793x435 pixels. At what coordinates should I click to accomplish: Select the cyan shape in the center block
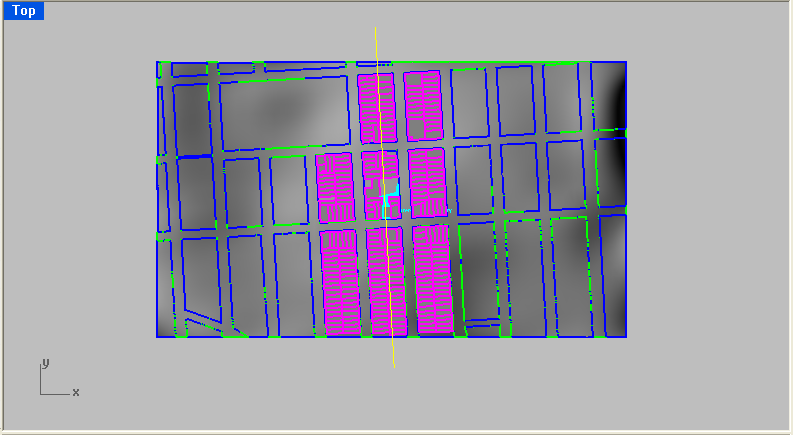click(x=391, y=199)
